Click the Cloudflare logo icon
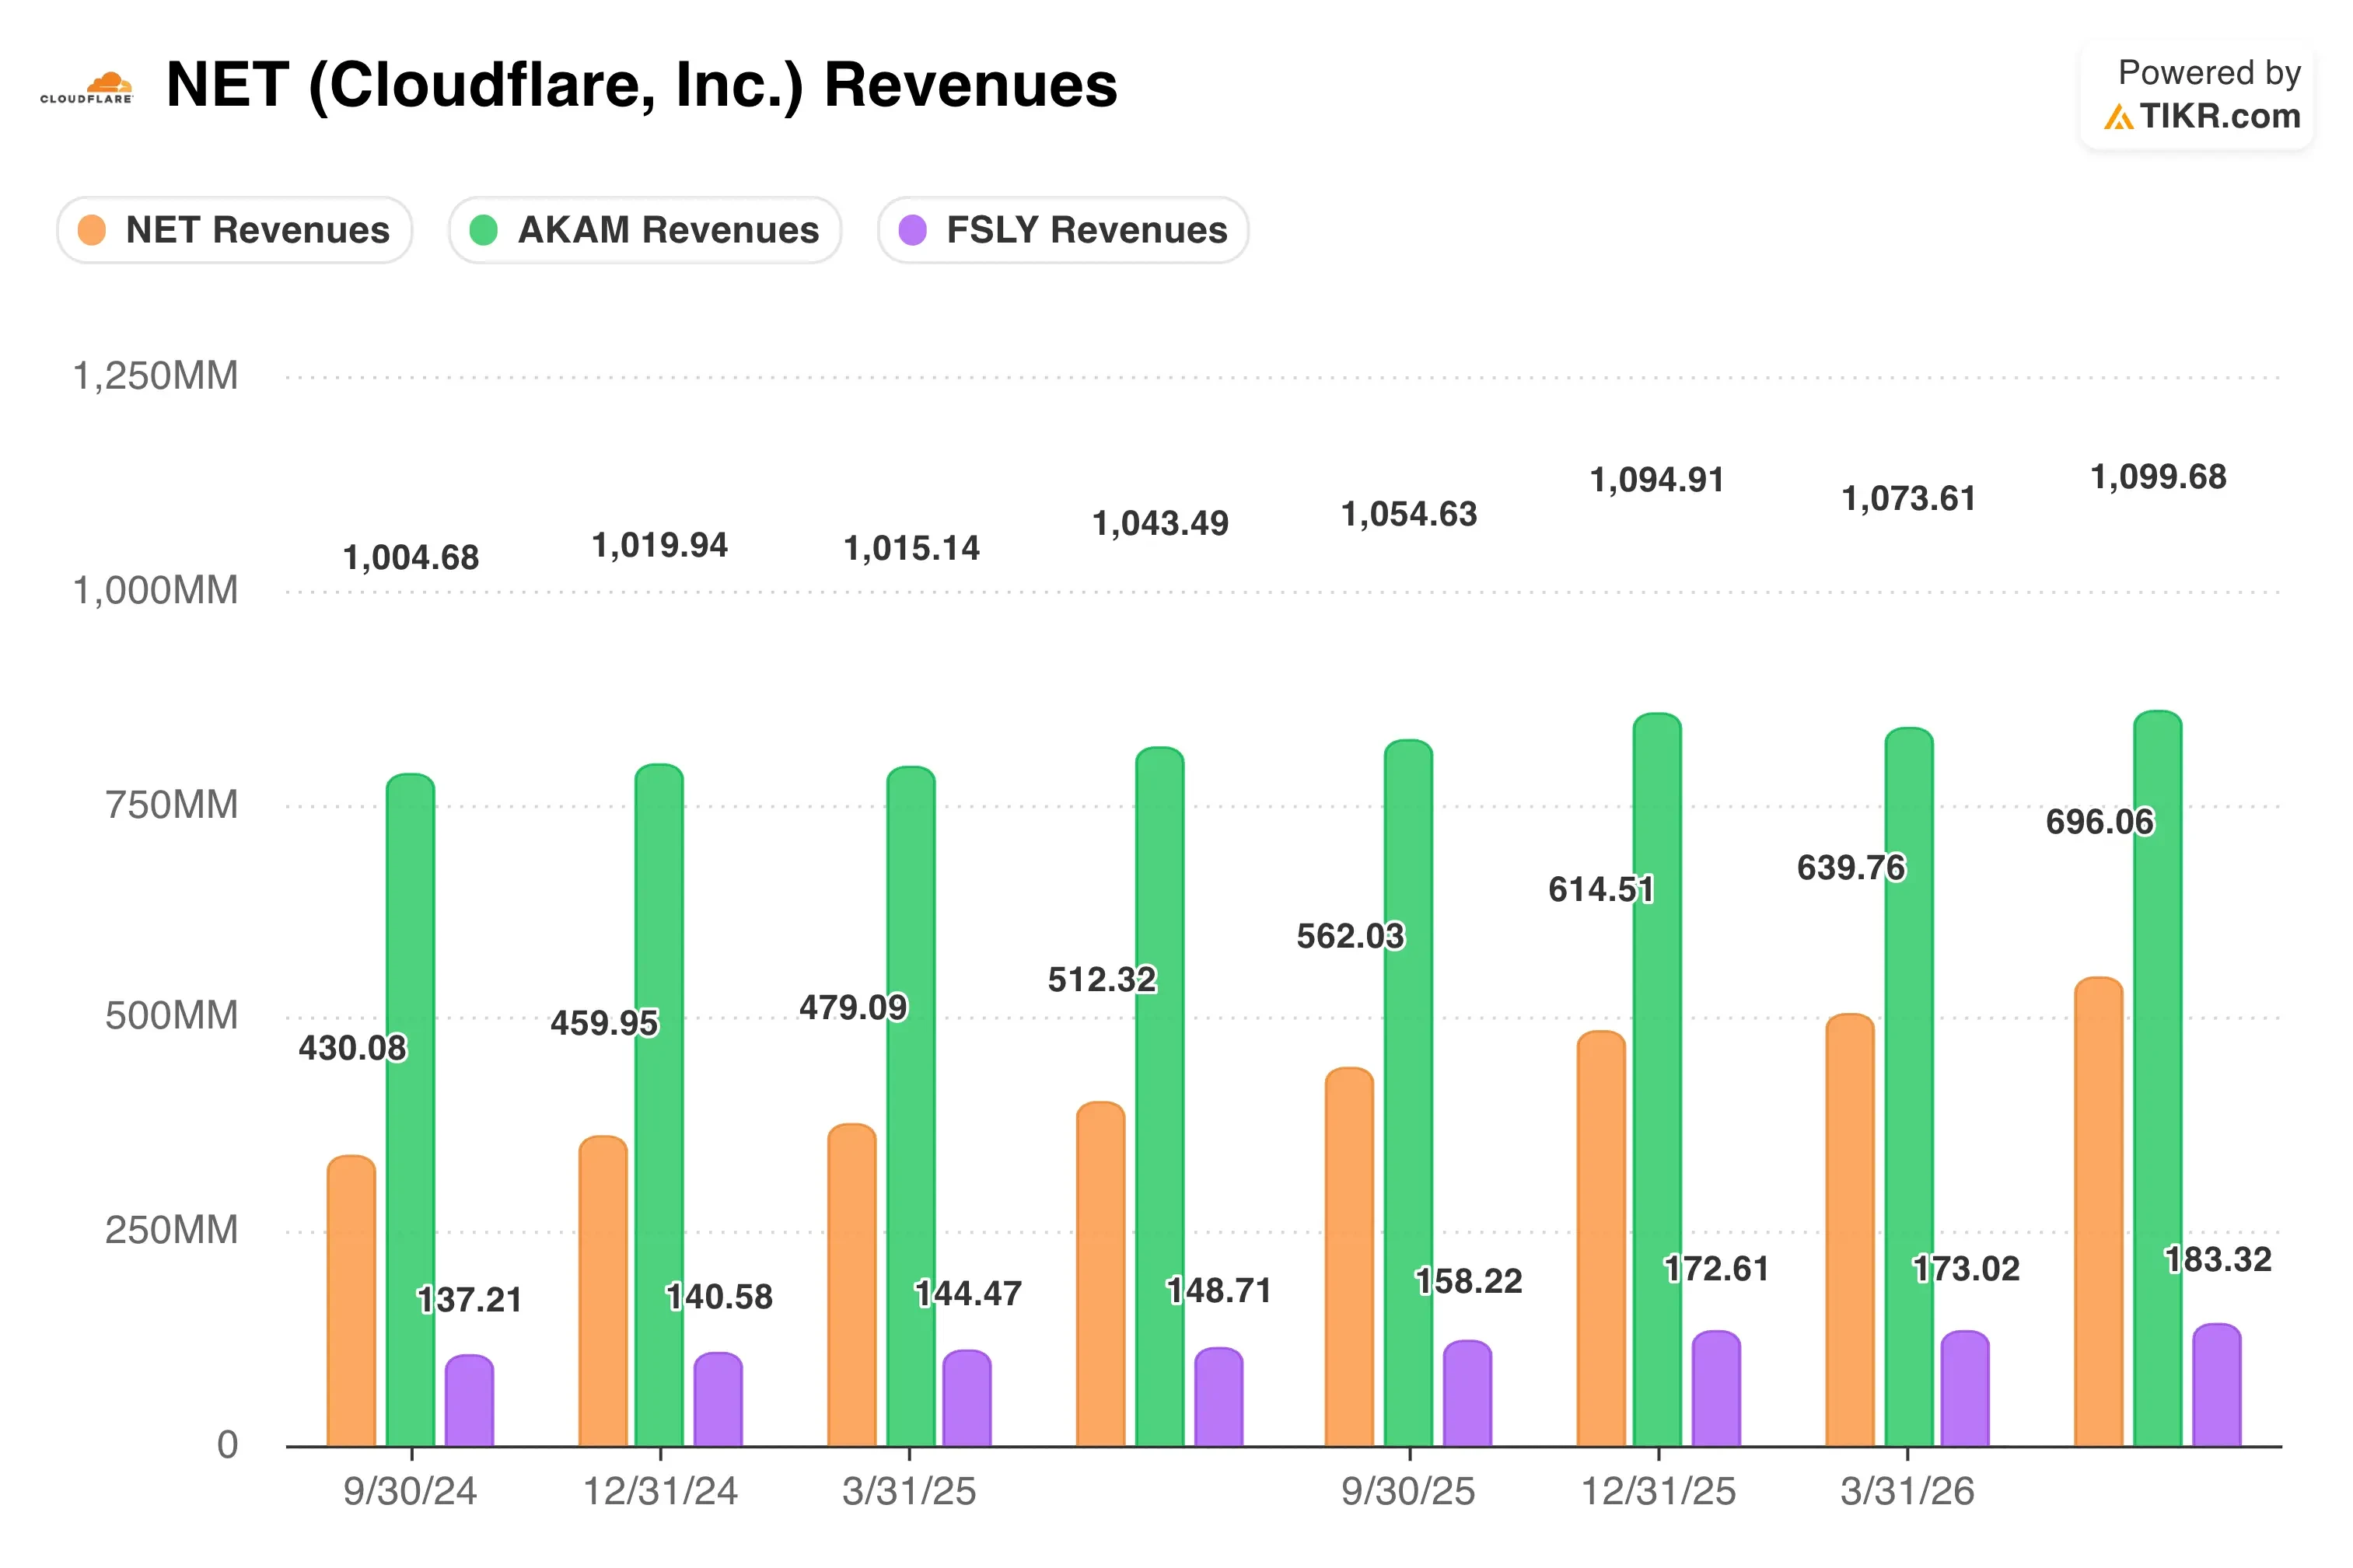The image size is (2353, 1568). [86, 87]
